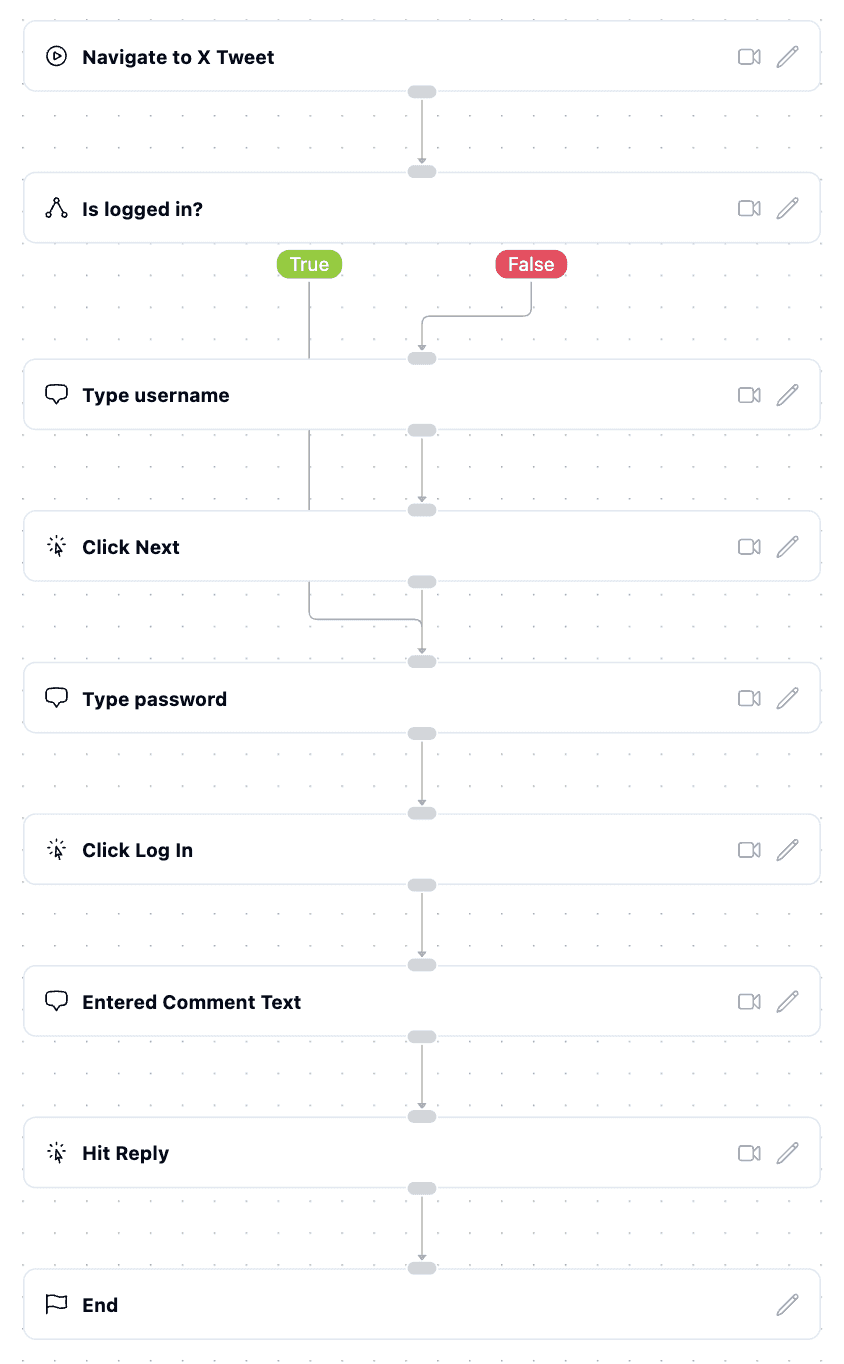Viewport: 844px width, 1364px height.
Task: Click video camera icon on Navigate to X Tweet
Action: click(749, 57)
